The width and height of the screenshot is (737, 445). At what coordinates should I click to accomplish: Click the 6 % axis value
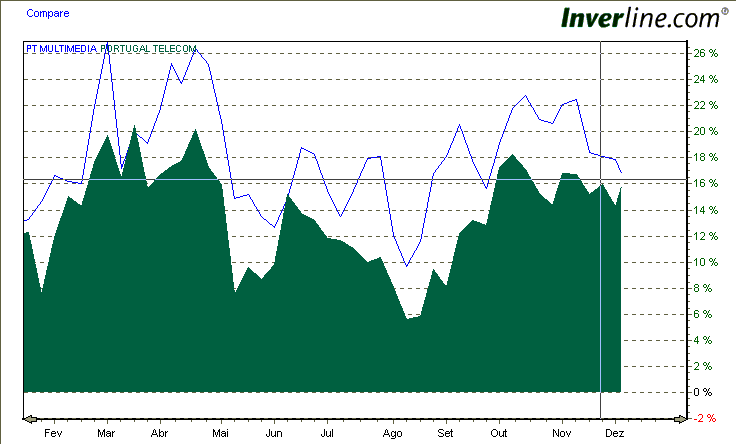(x=703, y=314)
